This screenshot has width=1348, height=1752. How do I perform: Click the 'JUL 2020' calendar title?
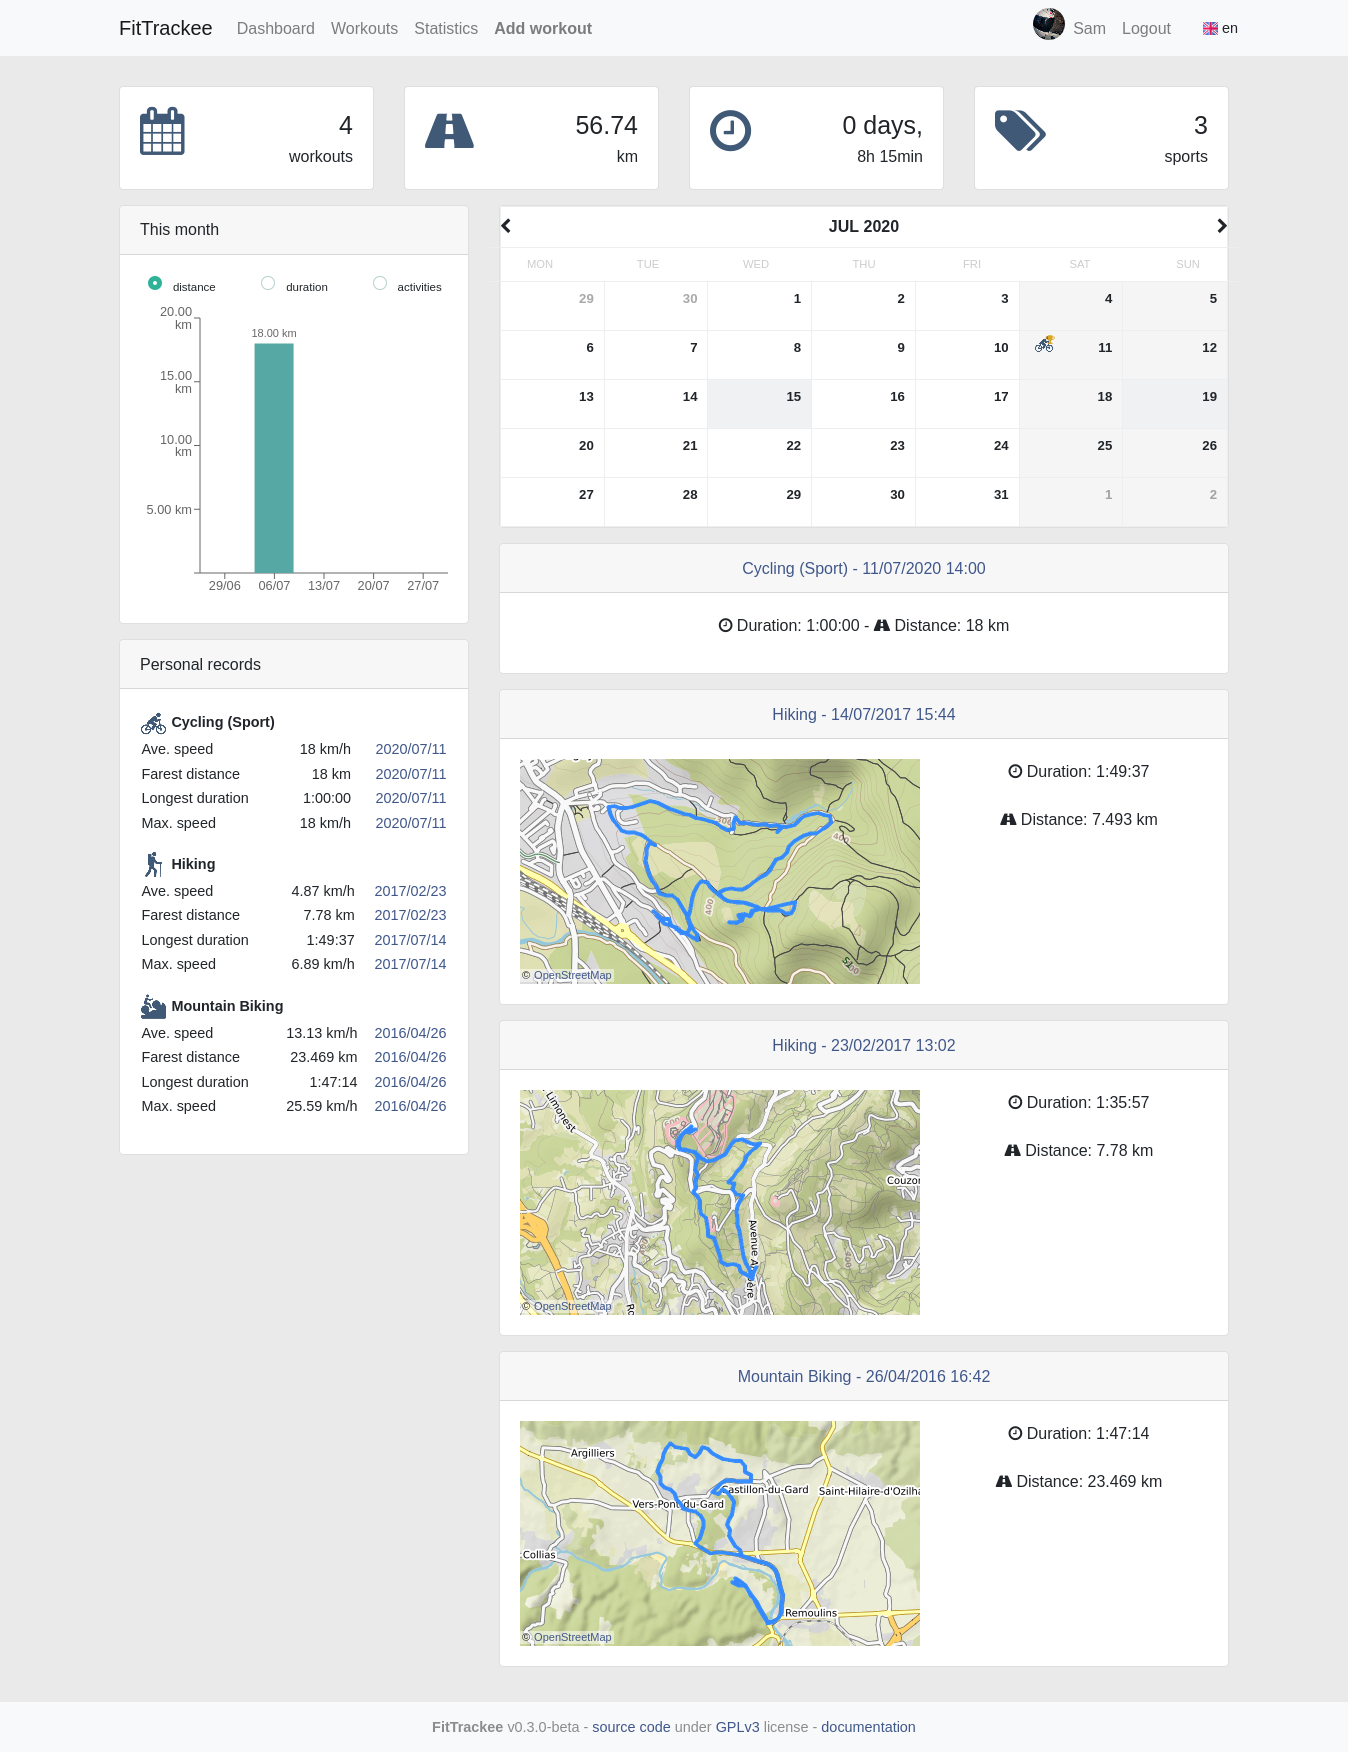click(x=864, y=226)
